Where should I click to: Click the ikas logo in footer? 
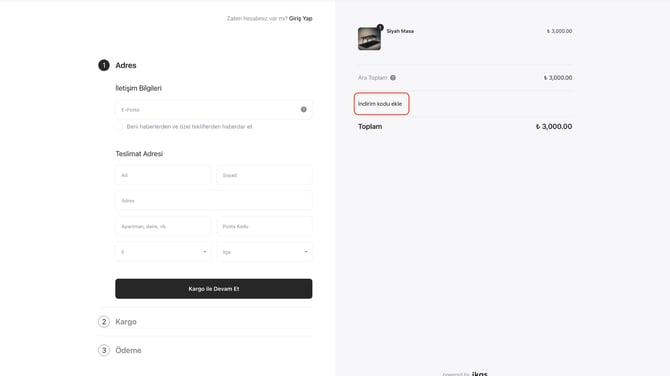click(x=479, y=373)
